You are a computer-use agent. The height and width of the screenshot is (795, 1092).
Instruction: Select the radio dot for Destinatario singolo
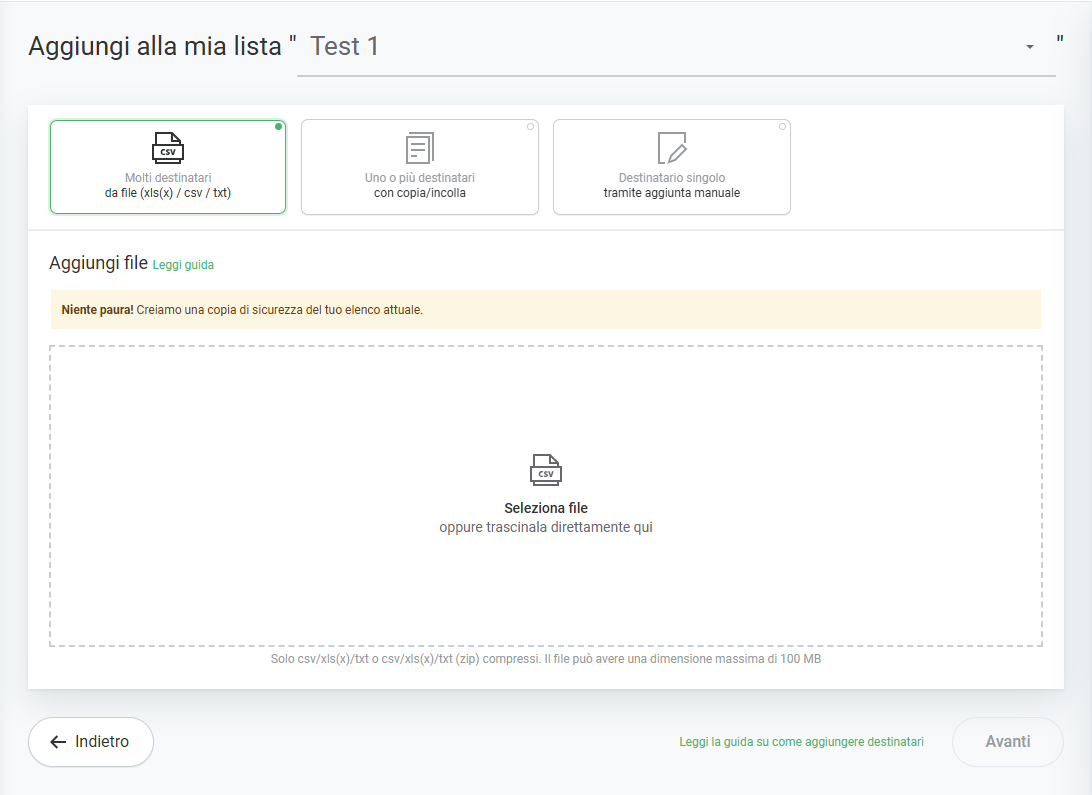782,127
